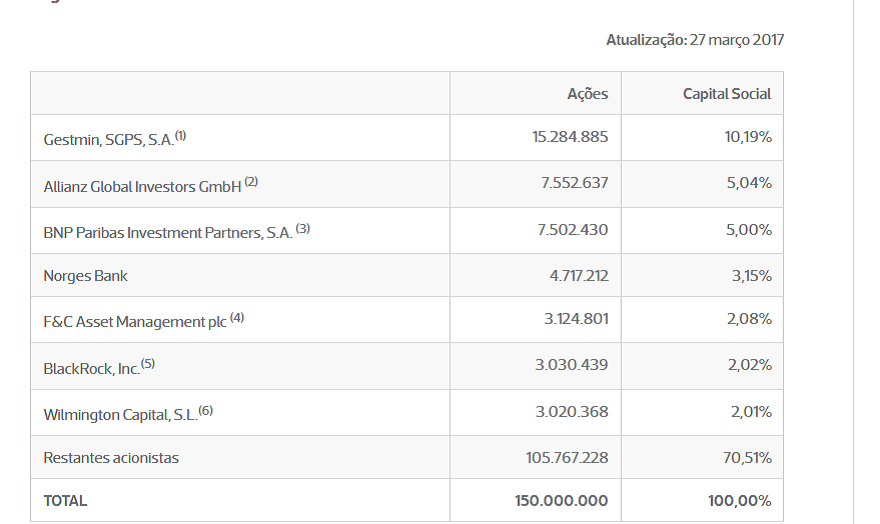Viewport: 880px width, 524px height.
Task: Click footnote marker (5) beside BlackRock
Action: coord(148,364)
